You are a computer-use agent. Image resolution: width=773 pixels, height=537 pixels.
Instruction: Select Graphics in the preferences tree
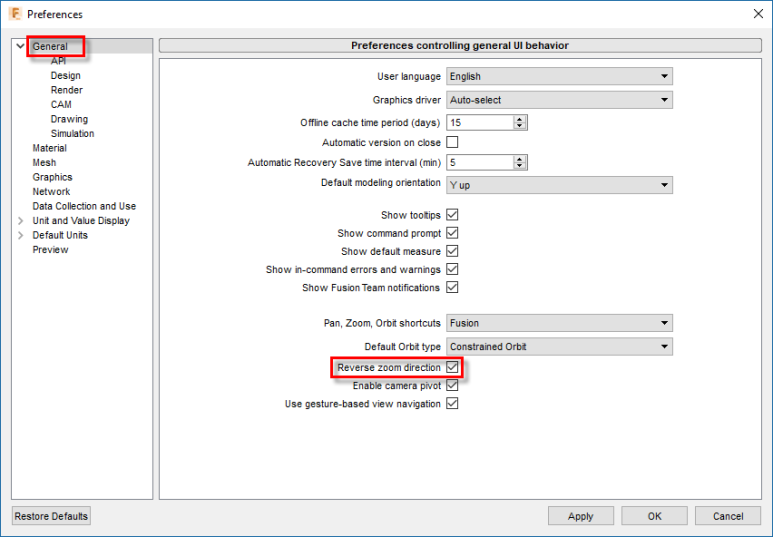coord(52,177)
